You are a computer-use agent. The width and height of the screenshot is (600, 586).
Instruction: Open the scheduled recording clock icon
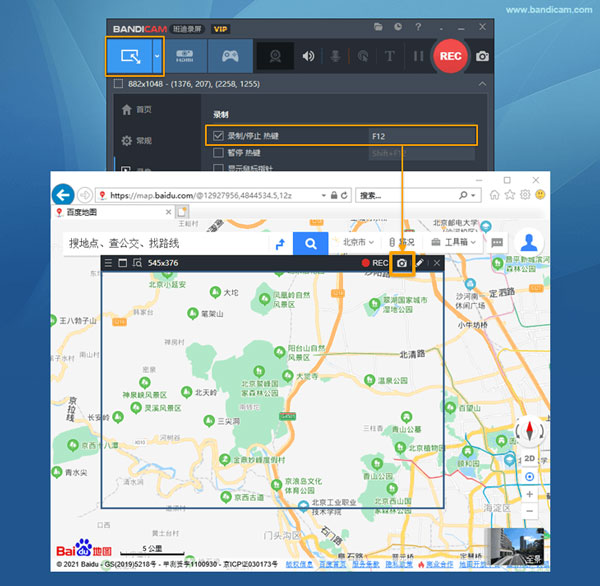tap(398, 27)
